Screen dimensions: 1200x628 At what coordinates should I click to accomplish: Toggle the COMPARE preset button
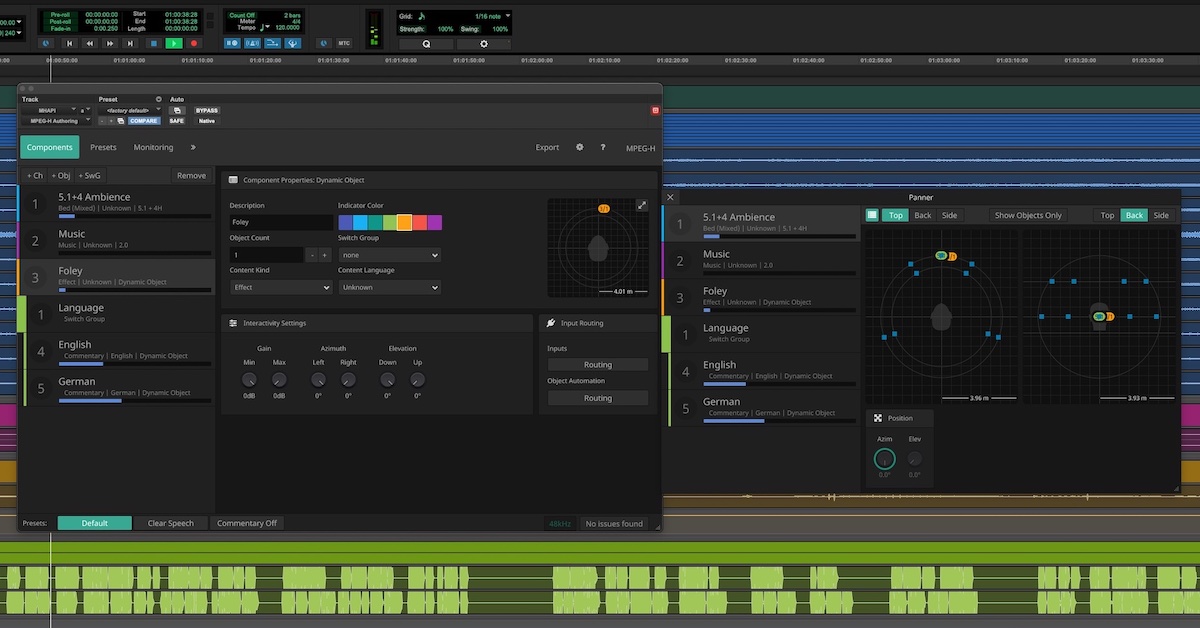144,121
